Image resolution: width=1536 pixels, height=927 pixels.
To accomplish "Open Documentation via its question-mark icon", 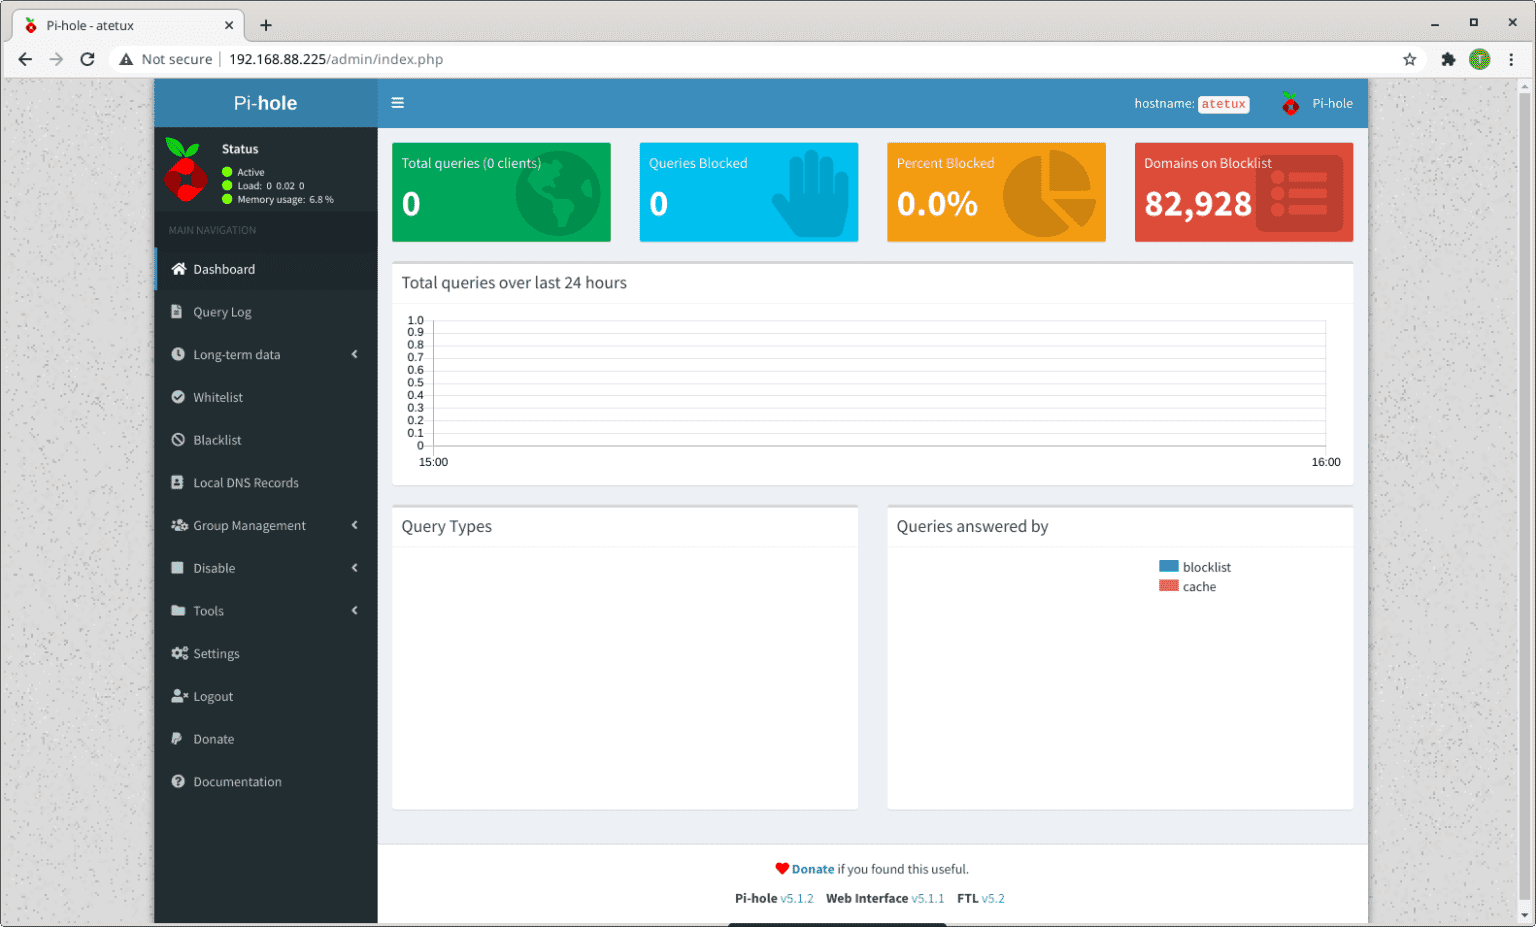I will click(x=179, y=781).
